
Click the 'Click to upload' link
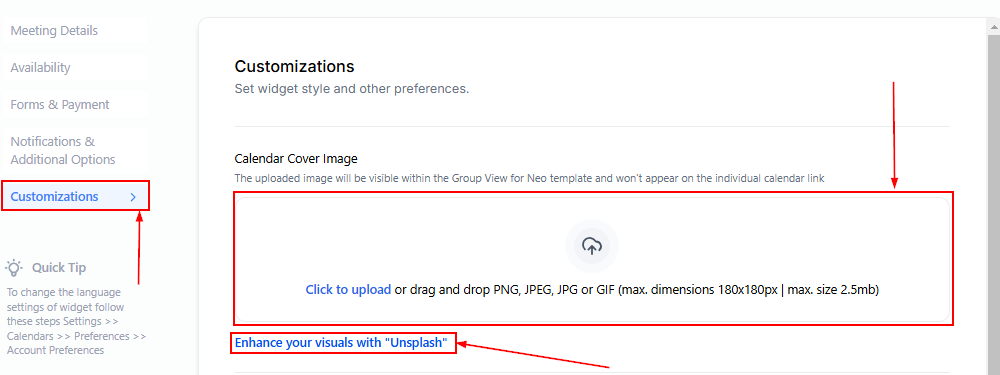pos(348,290)
